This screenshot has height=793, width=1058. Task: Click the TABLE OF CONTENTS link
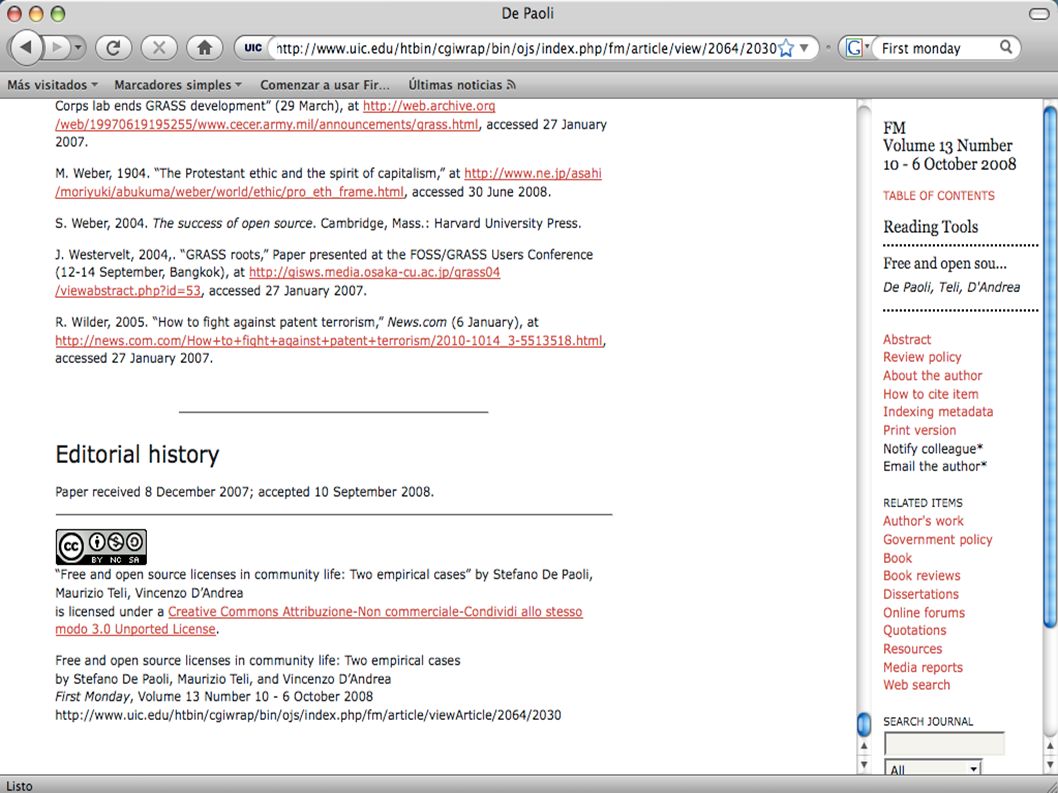coord(939,196)
